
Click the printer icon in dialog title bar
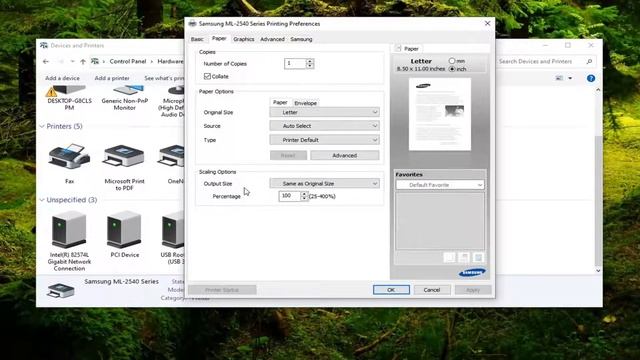pos(192,24)
